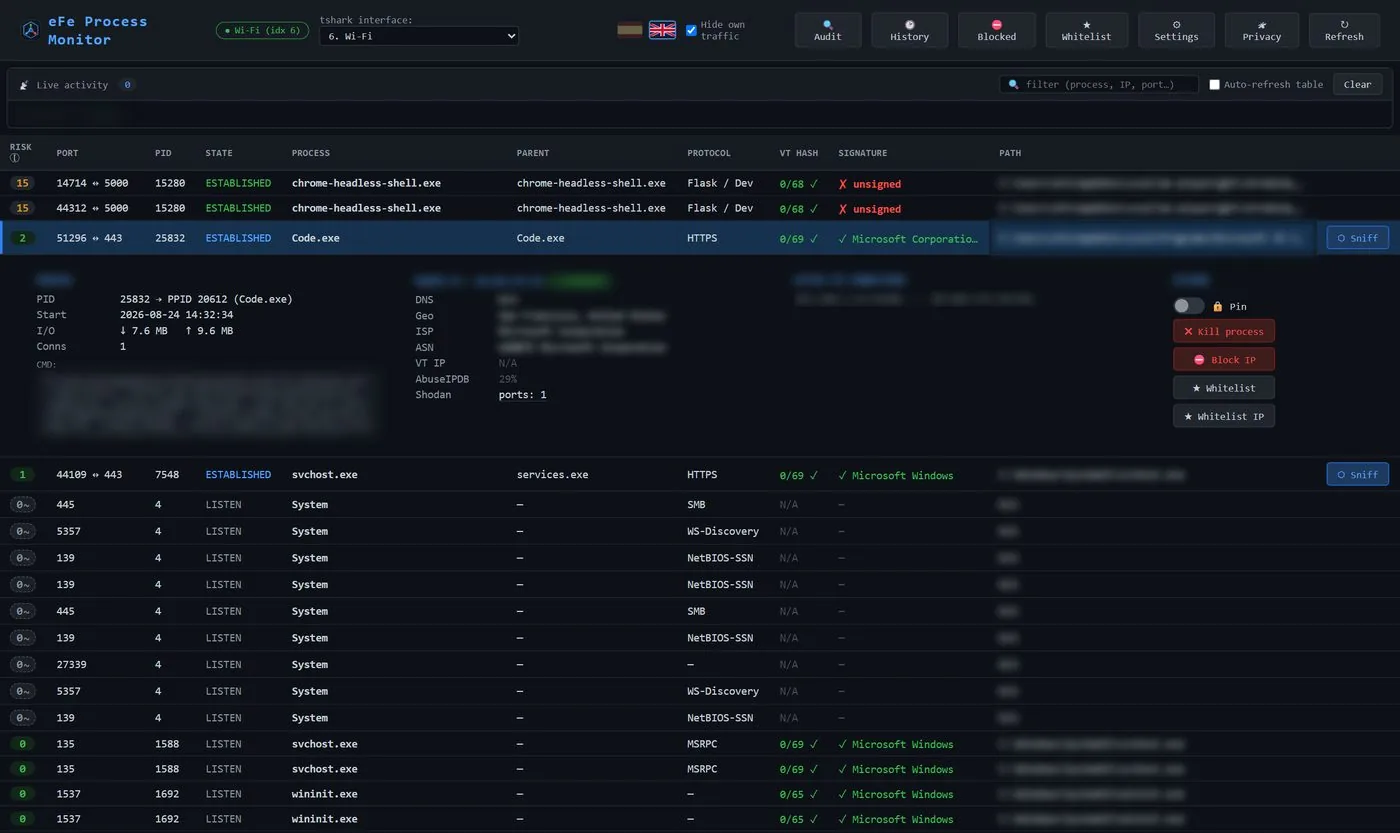Open the History view
This screenshot has height=833, width=1400.
[x=909, y=30]
